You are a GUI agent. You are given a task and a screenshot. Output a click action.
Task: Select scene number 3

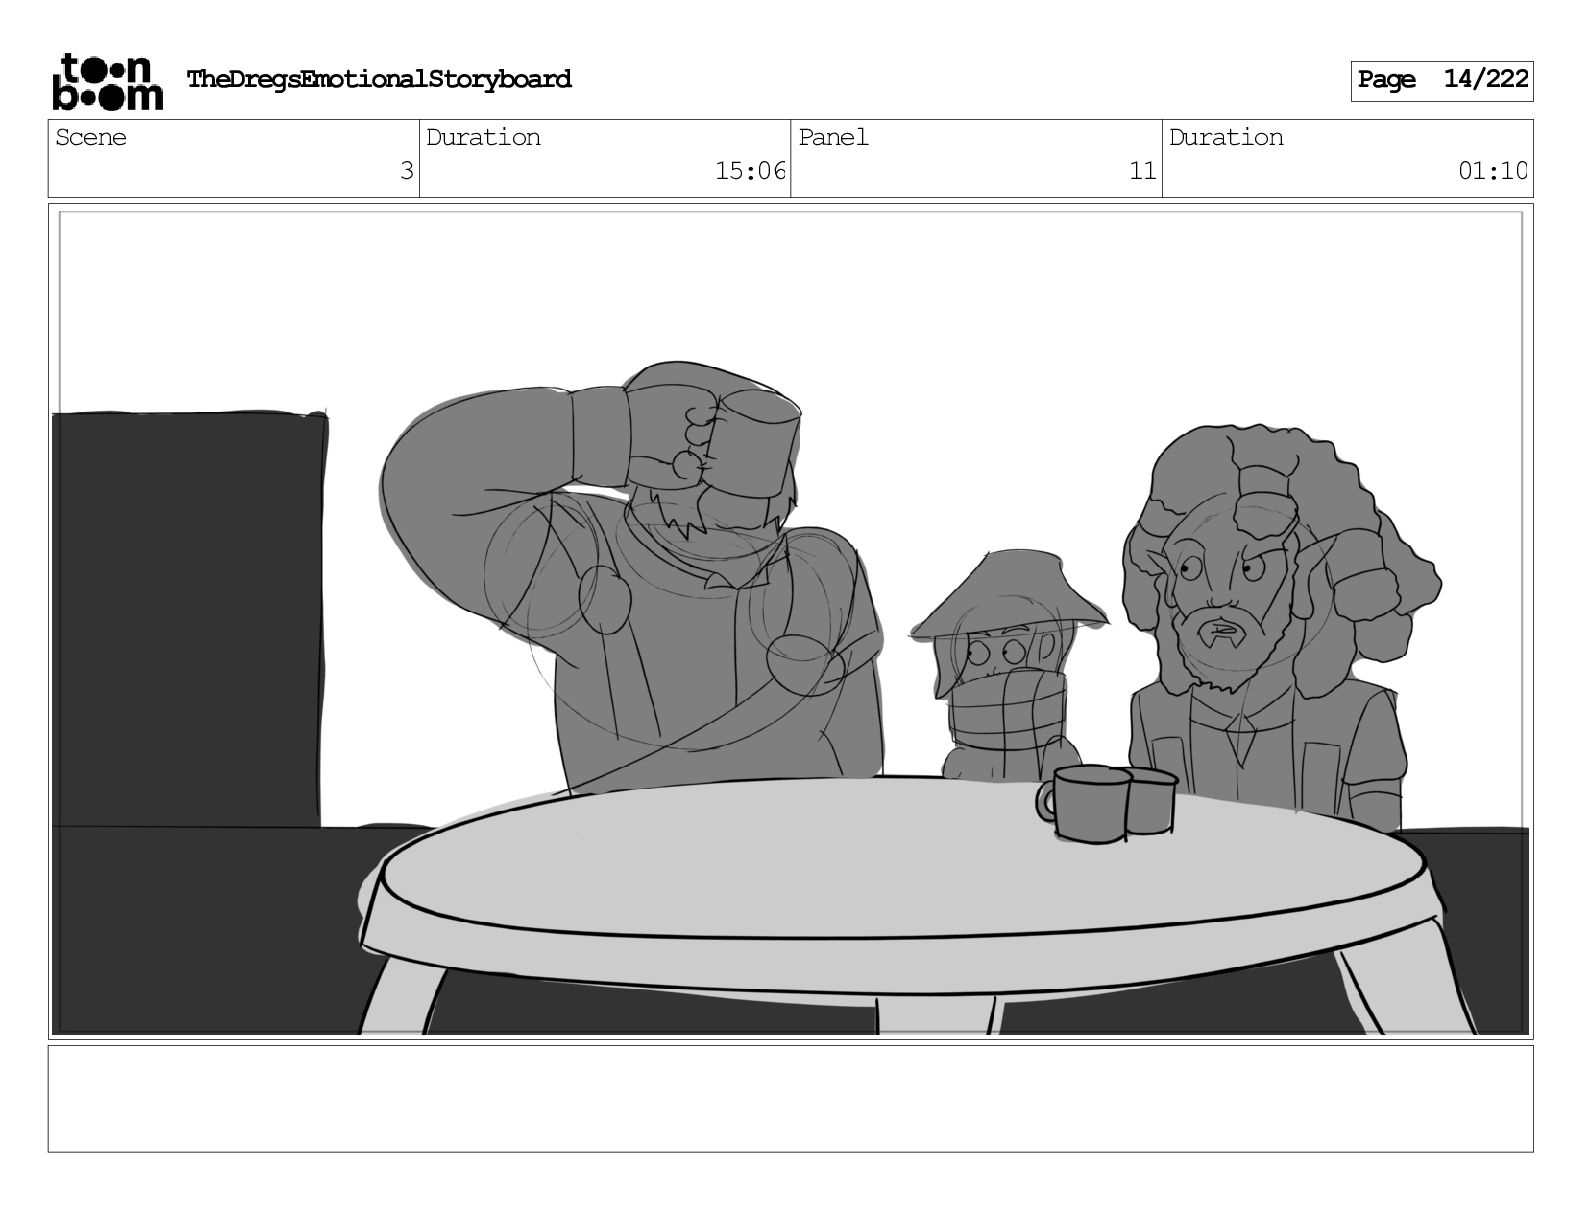click(406, 171)
